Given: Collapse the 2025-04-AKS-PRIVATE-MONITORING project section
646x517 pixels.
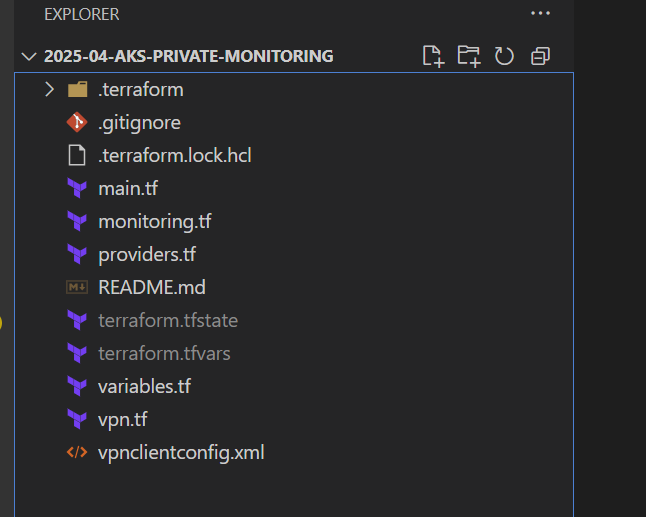Looking at the screenshot, I should coord(28,57).
